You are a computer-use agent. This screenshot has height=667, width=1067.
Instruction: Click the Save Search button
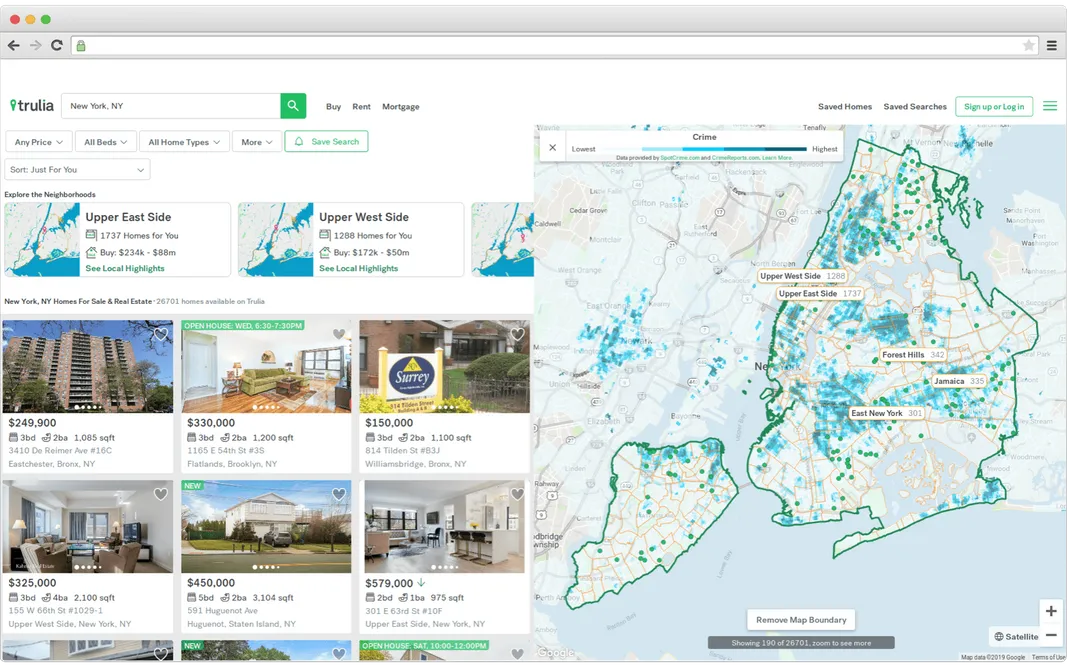[326, 141]
